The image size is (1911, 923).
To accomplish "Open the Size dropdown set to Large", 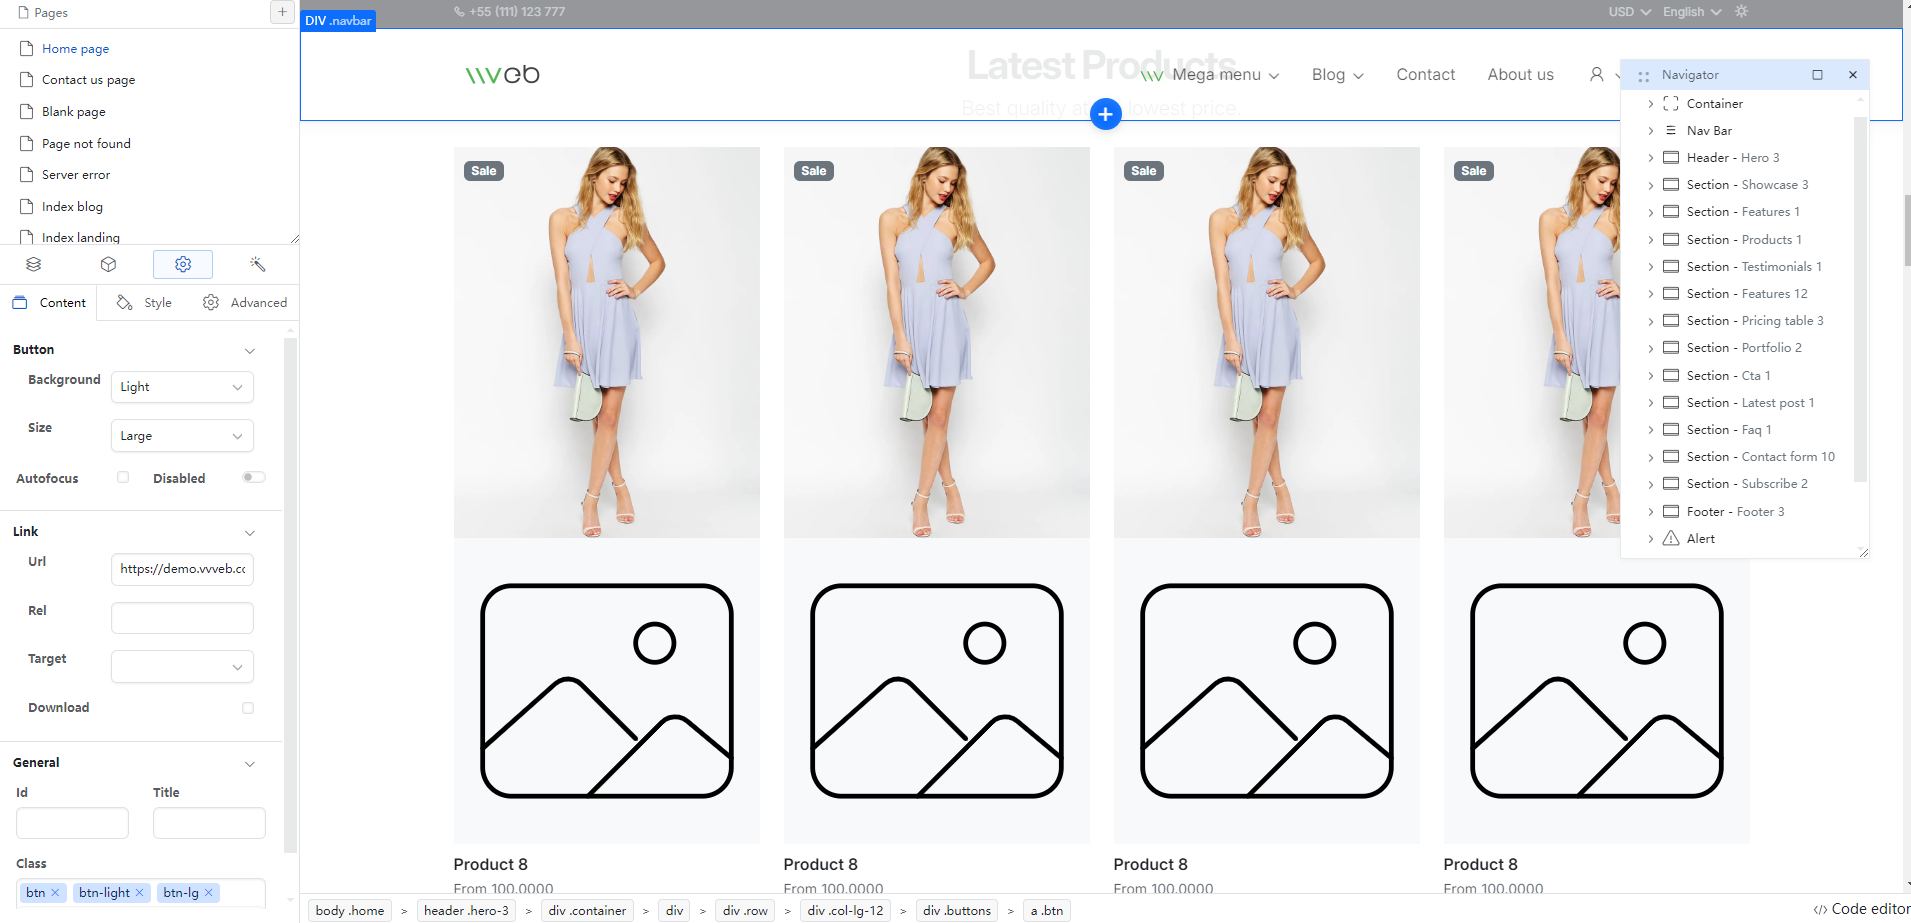I will (x=182, y=436).
